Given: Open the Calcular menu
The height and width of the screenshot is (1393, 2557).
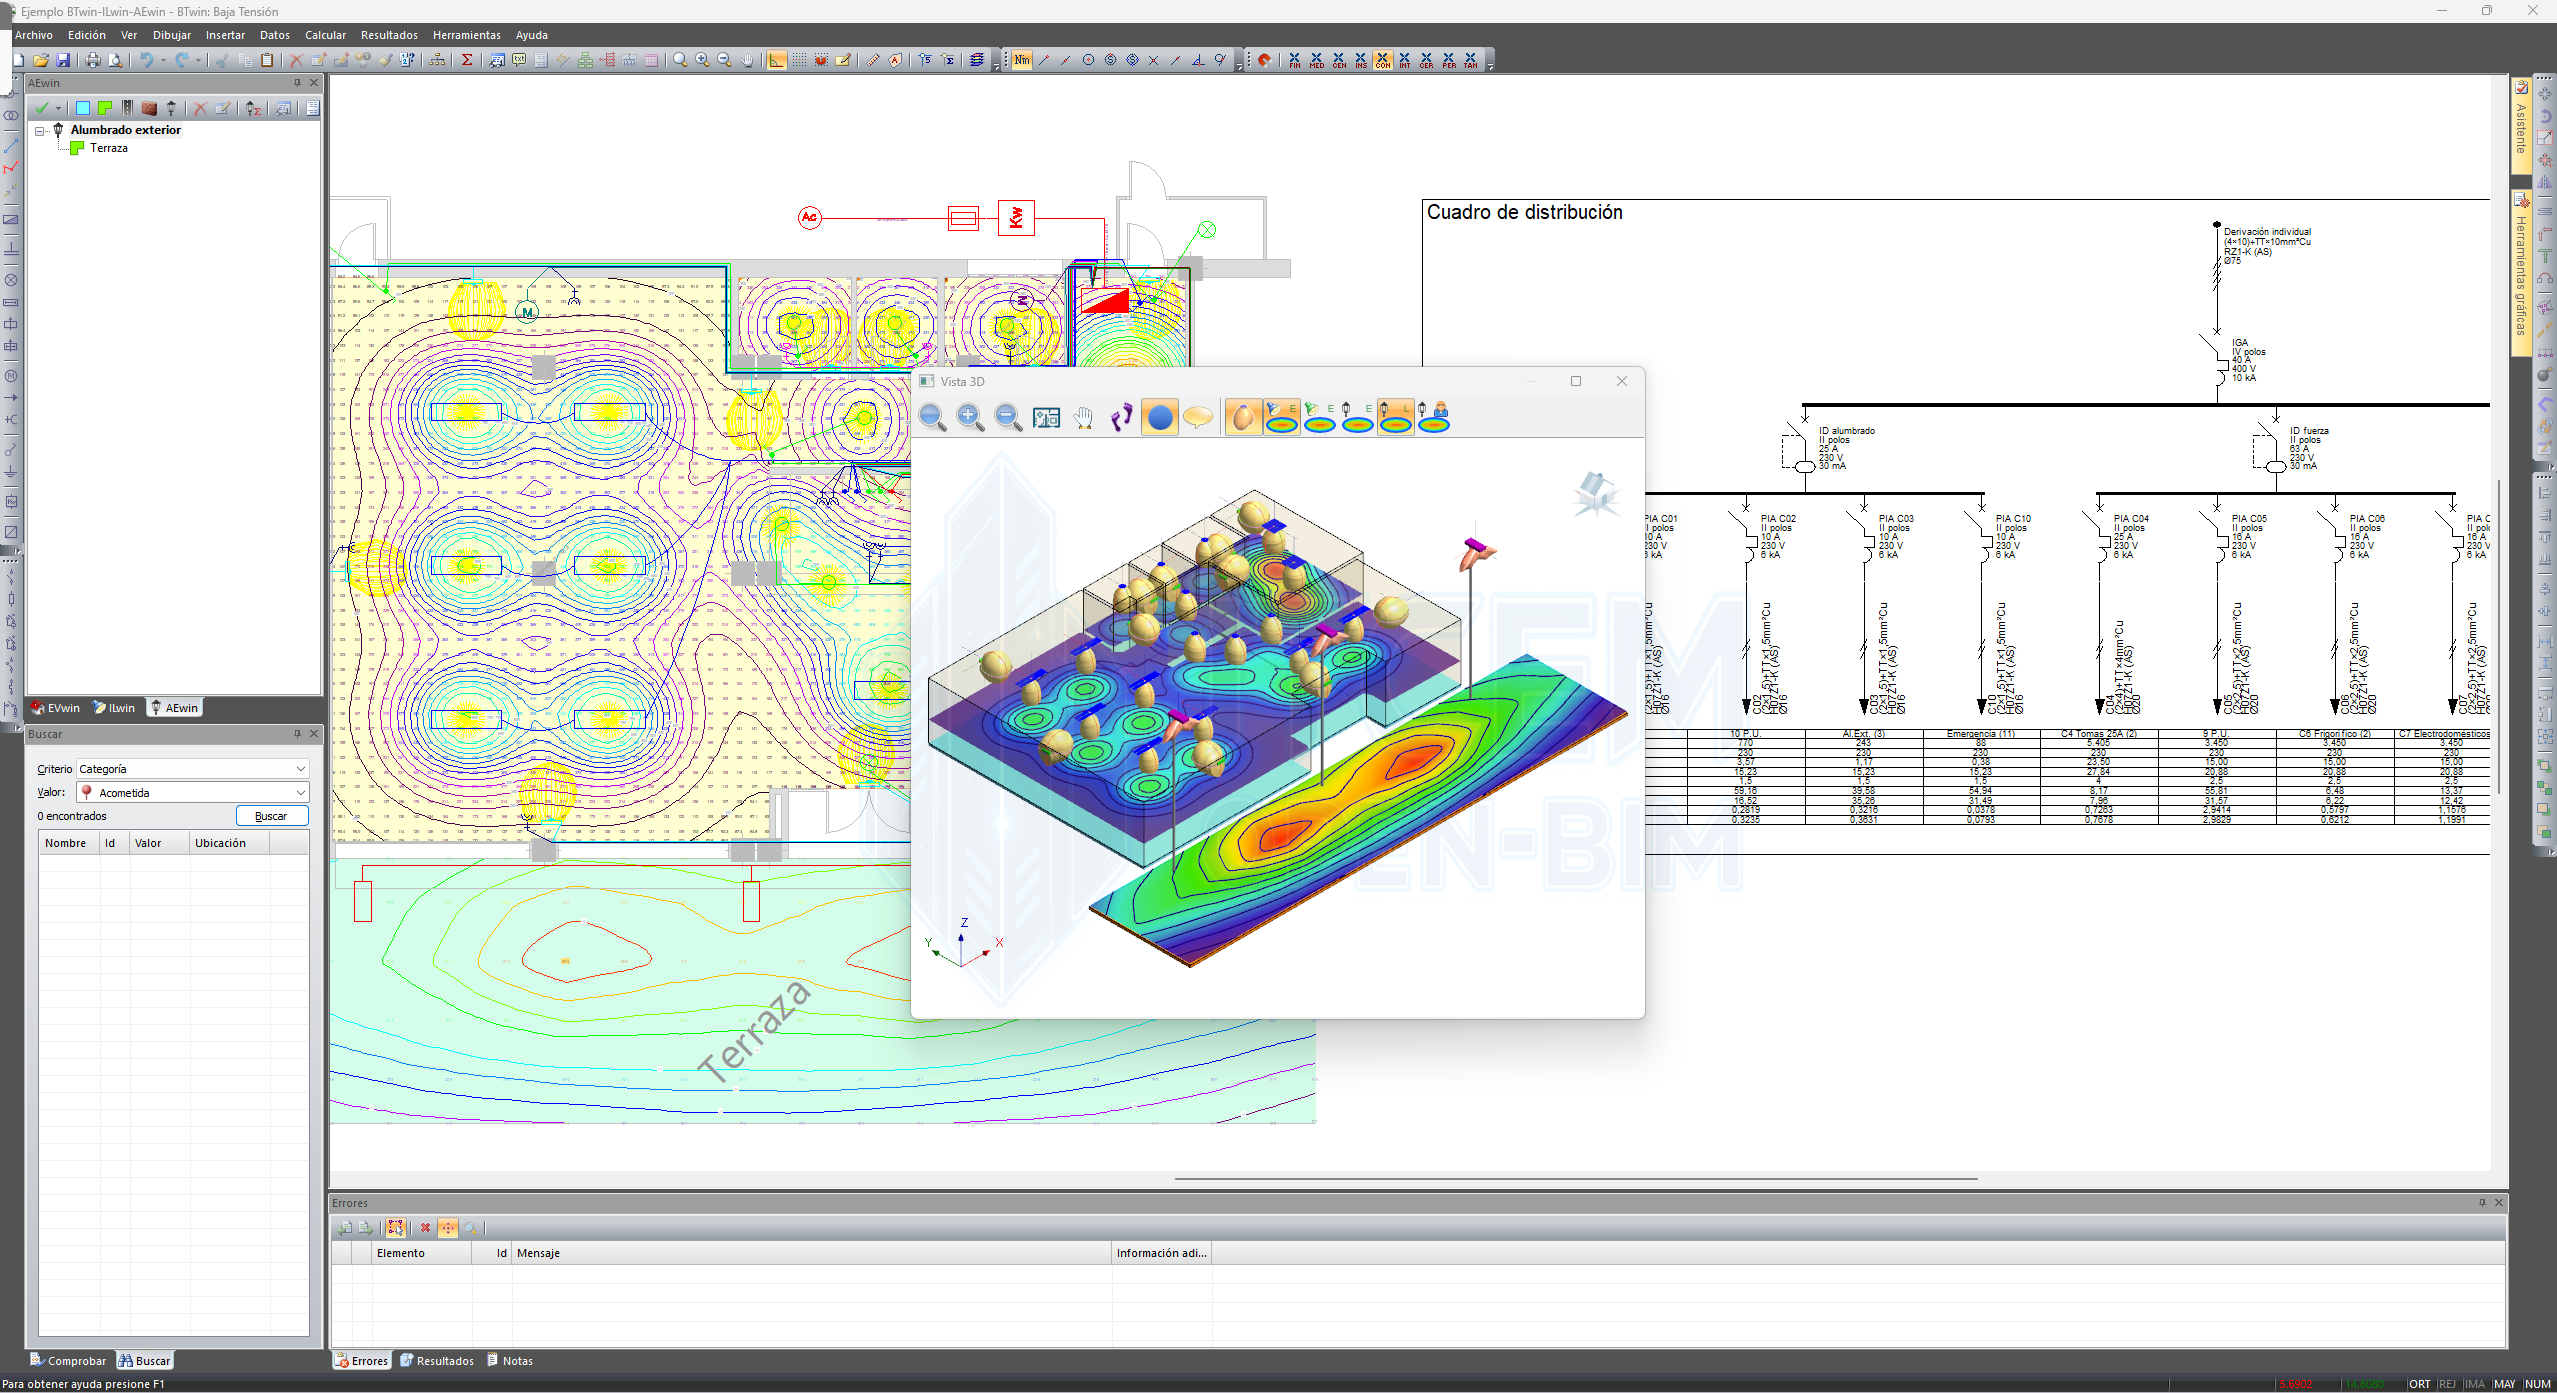Looking at the screenshot, I should [x=325, y=35].
